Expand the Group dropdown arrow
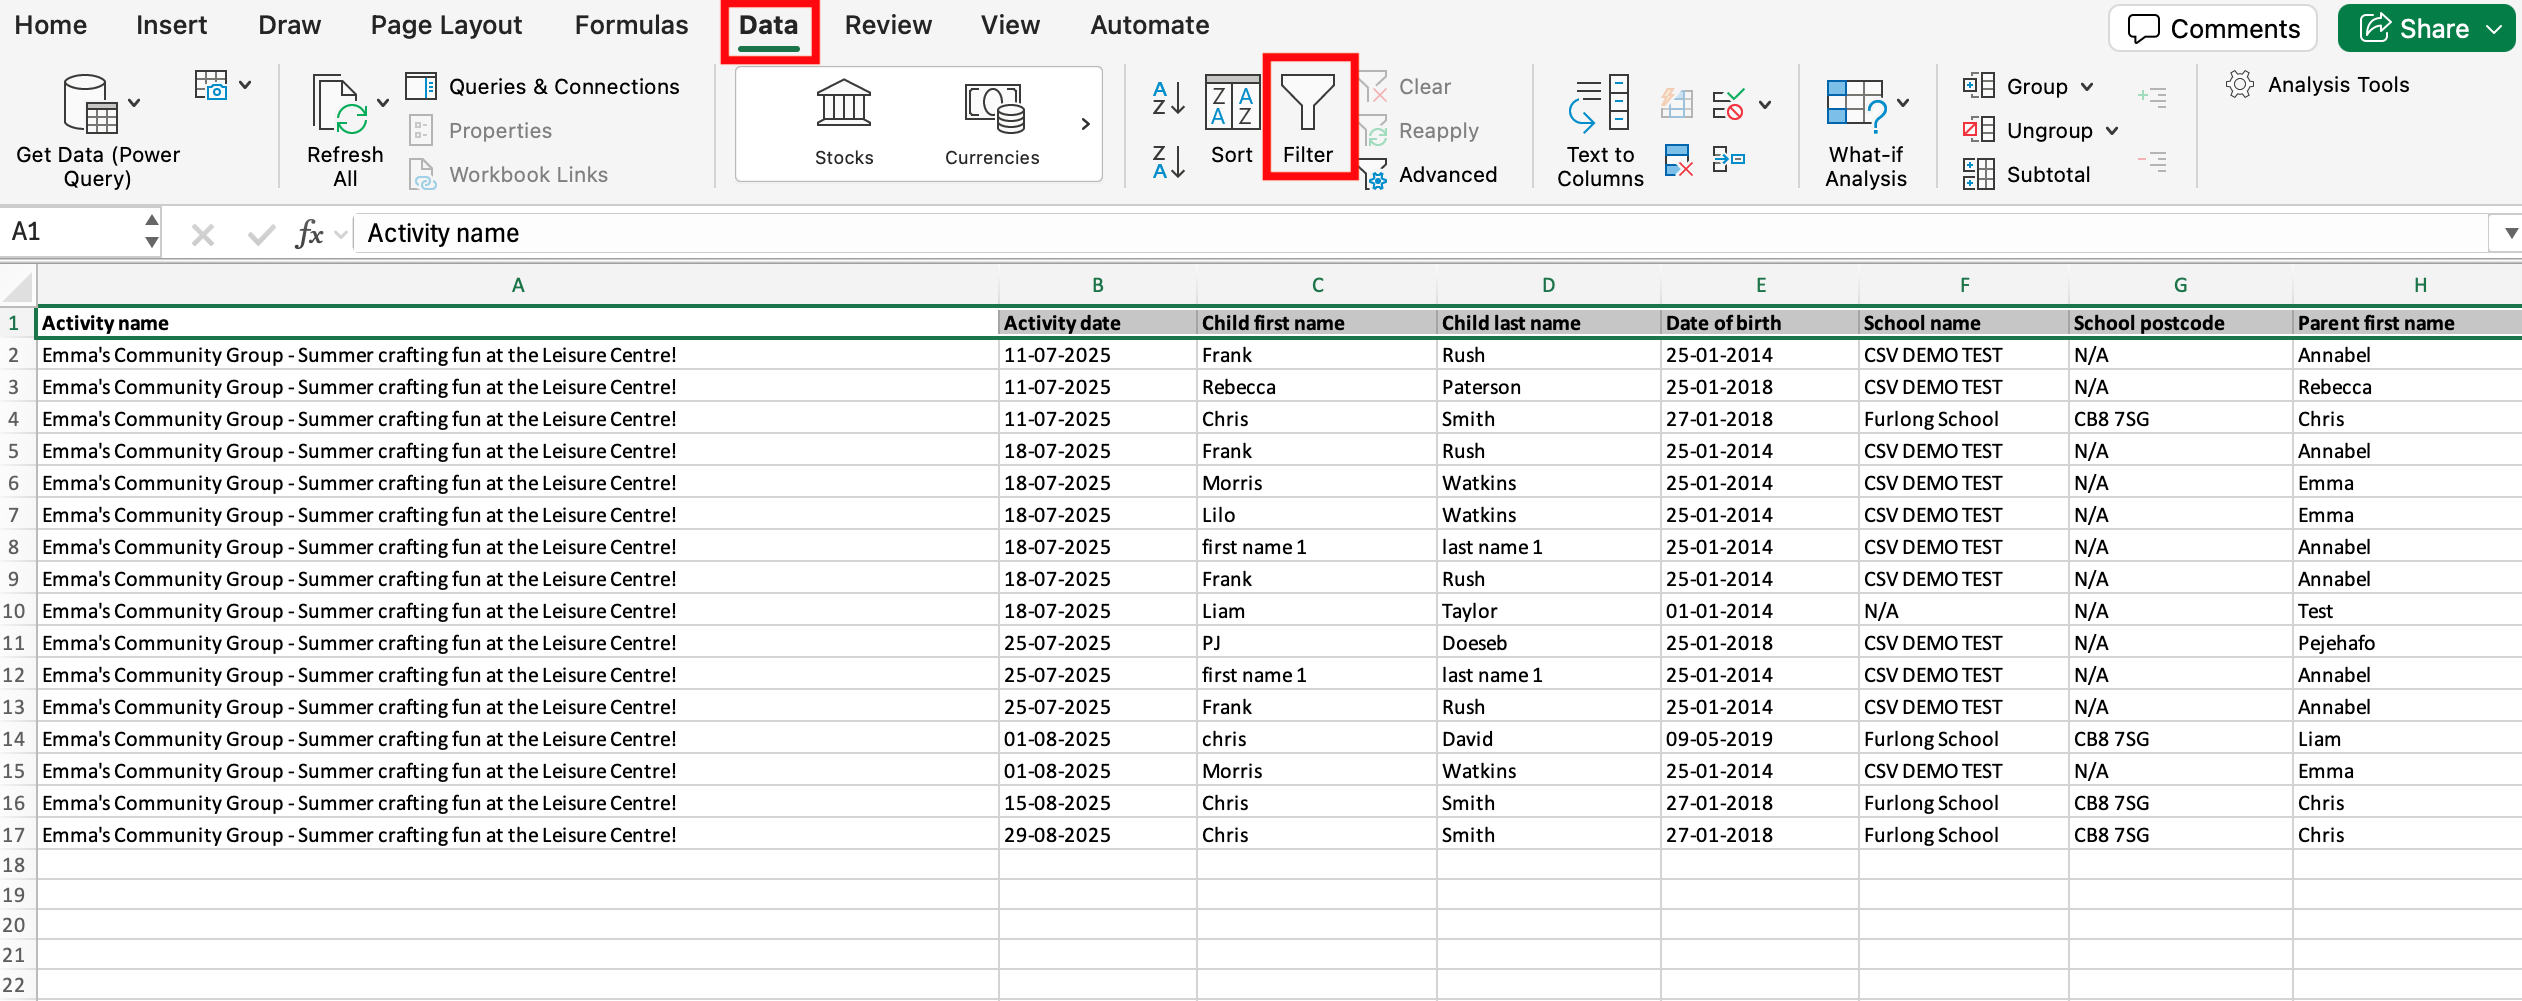The image size is (2522, 1001). point(2087,87)
